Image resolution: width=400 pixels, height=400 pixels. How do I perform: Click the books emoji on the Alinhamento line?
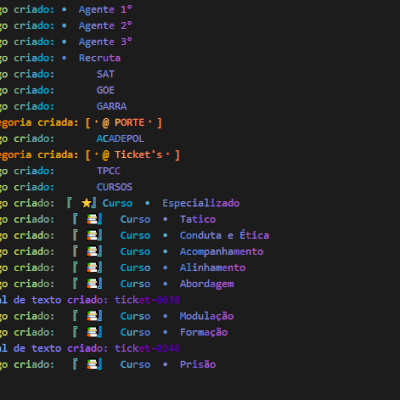coord(92,267)
